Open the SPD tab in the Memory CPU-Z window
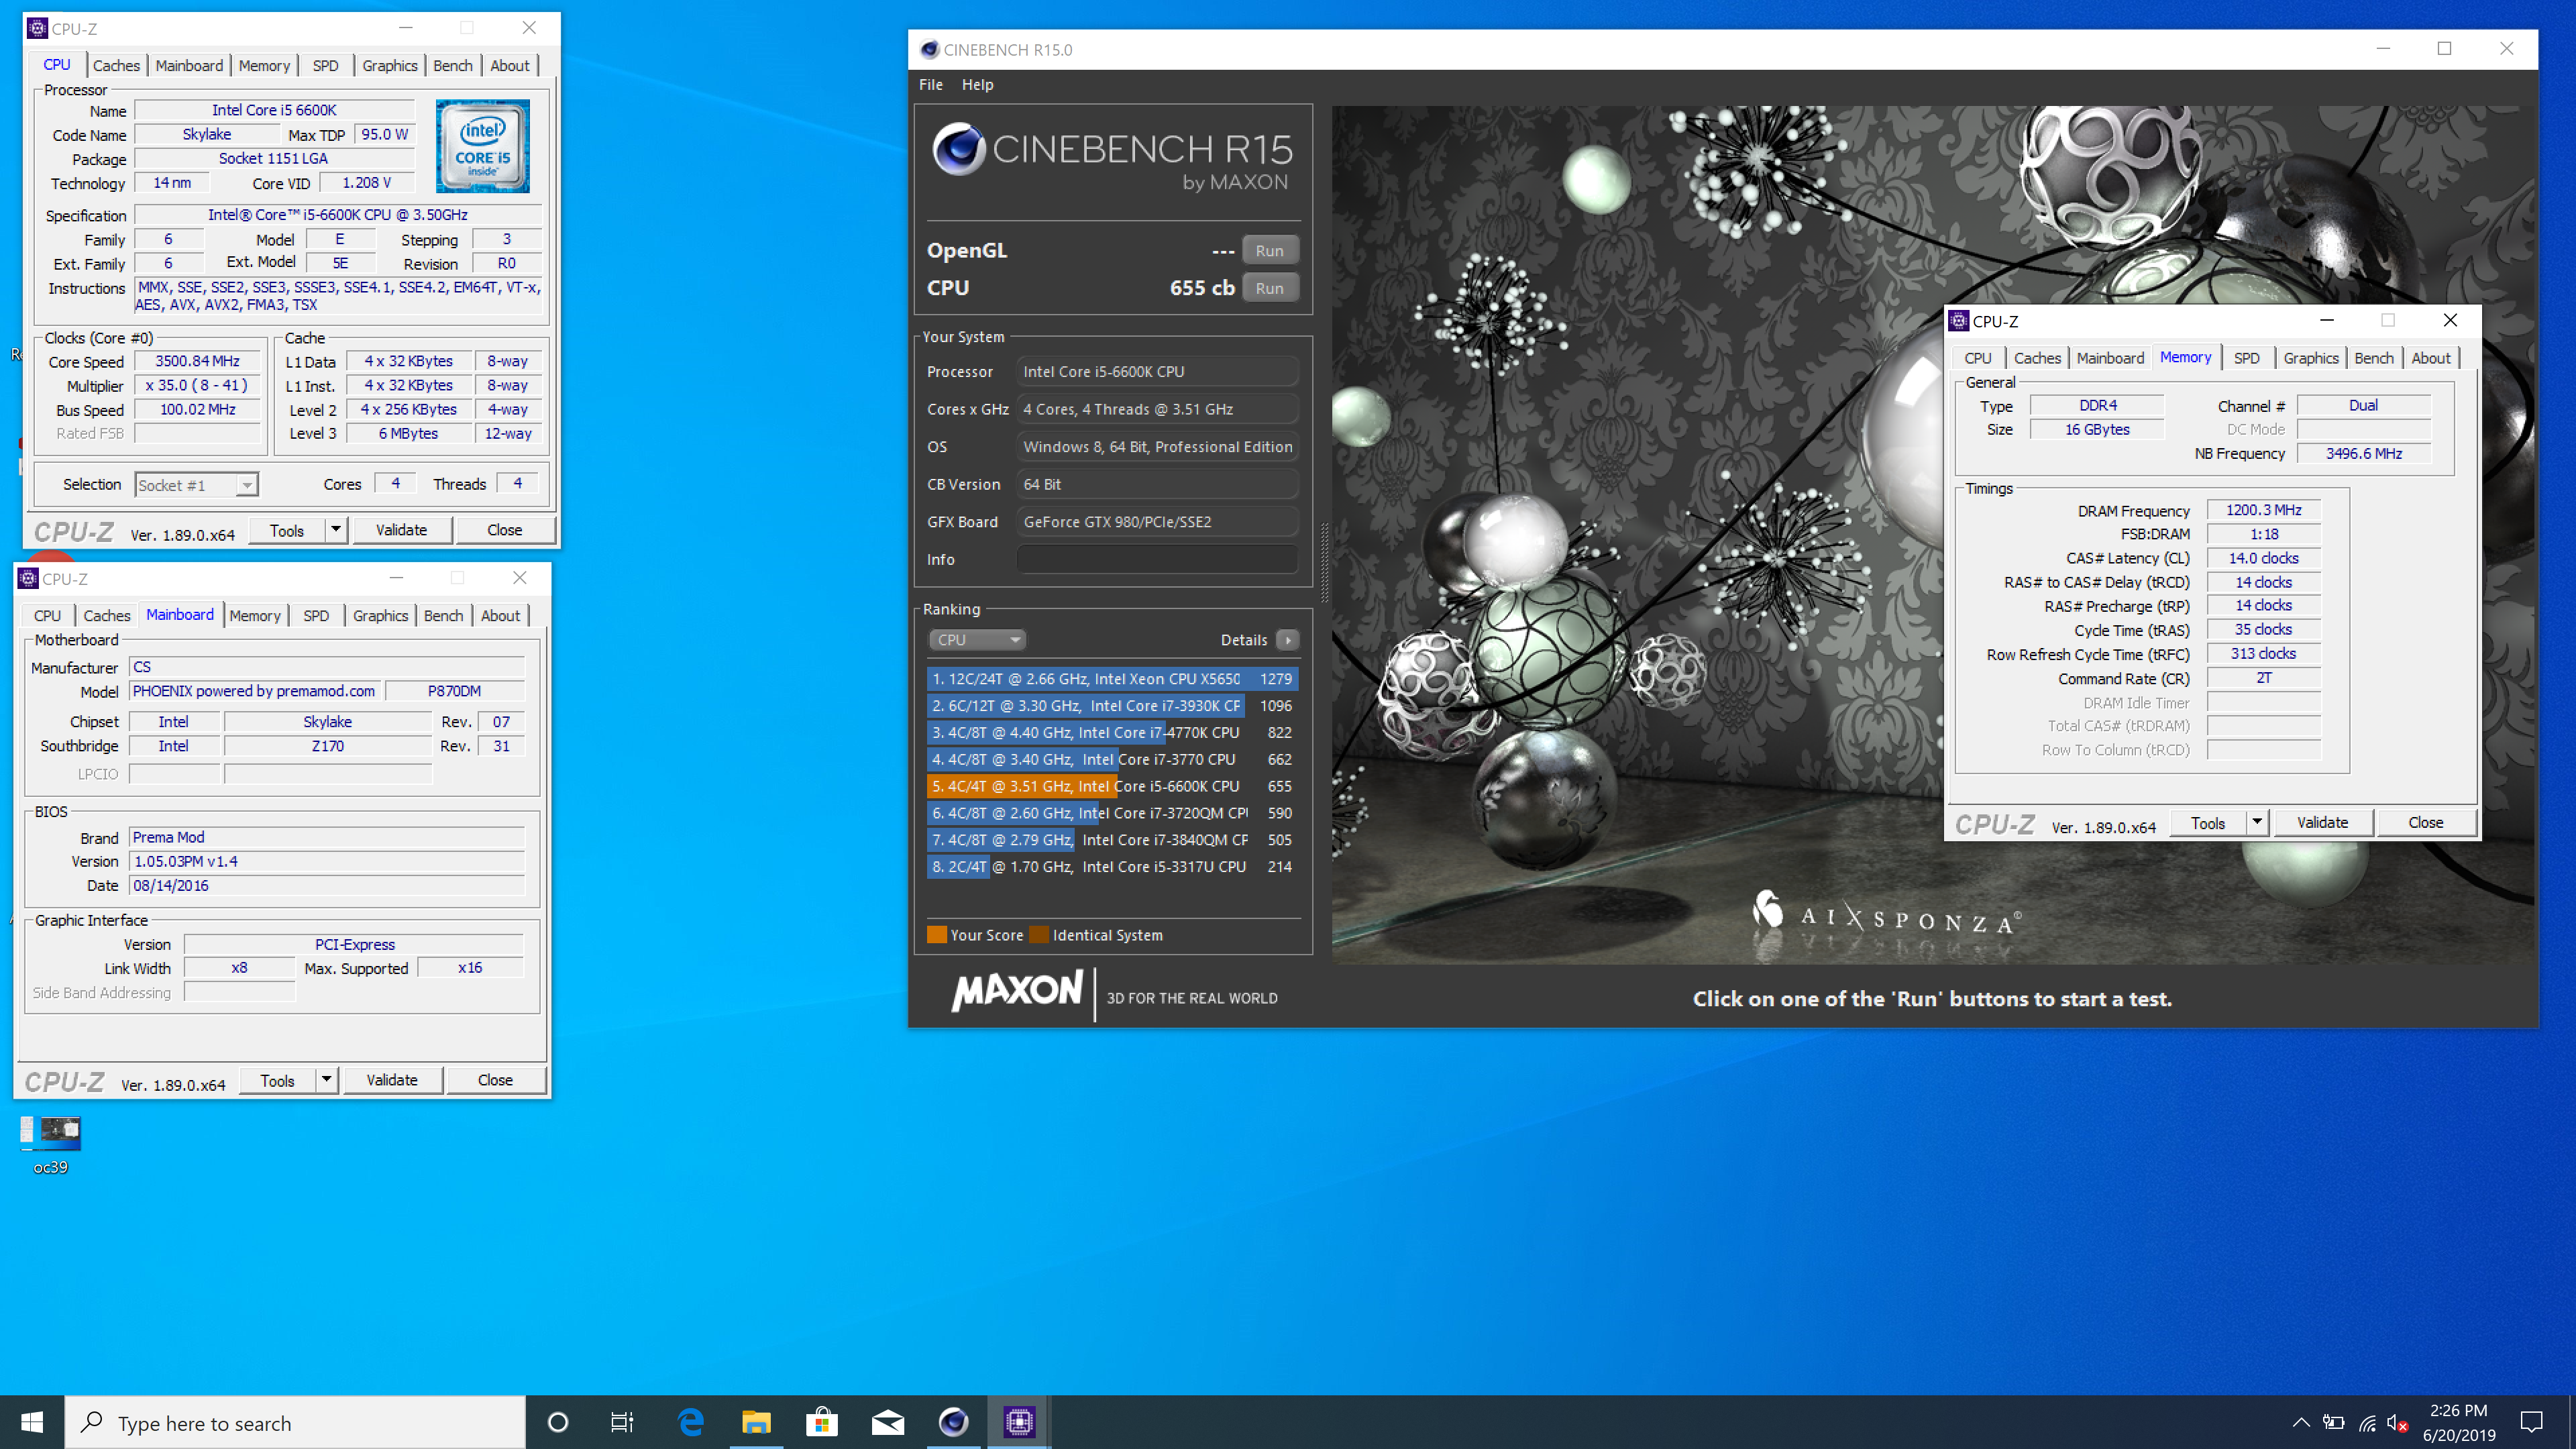Viewport: 2576px width, 1449px height. point(2246,358)
